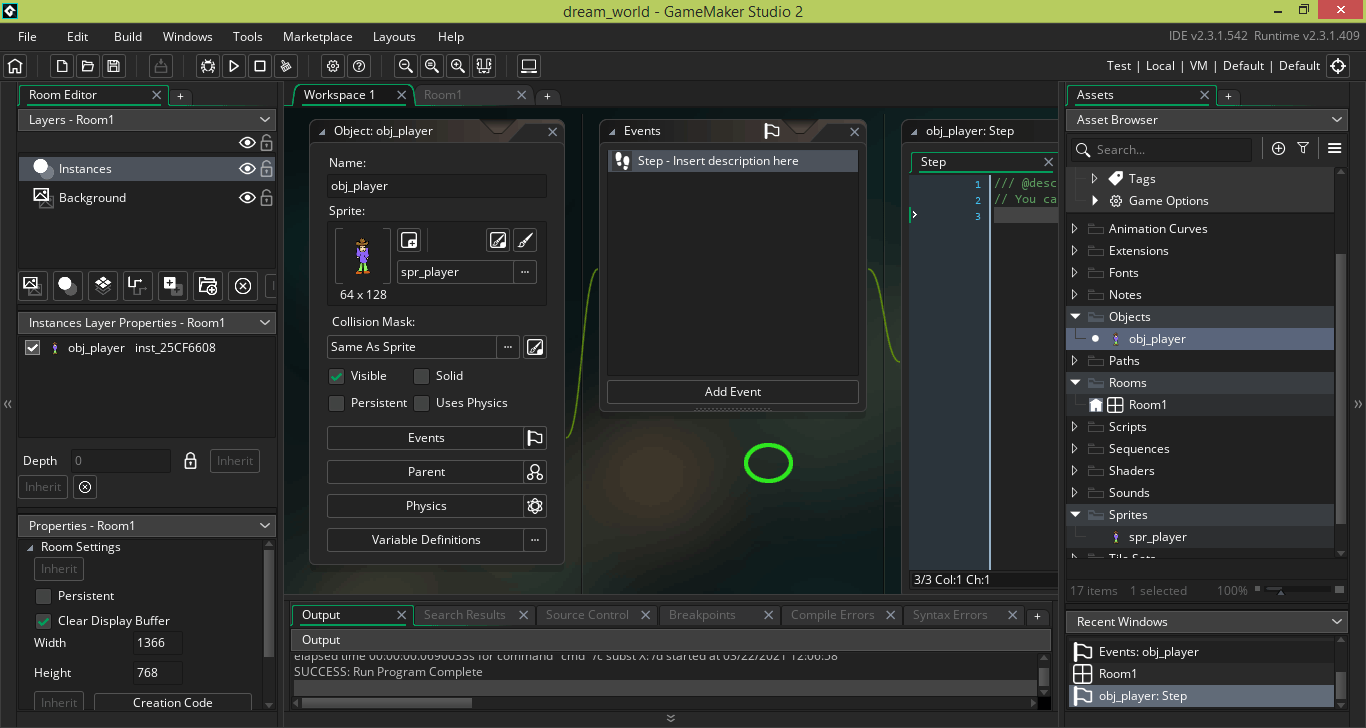Open the Layouts menu
This screenshot has height=728, width=1366.
pyautogui.click(x=394, y=37)
